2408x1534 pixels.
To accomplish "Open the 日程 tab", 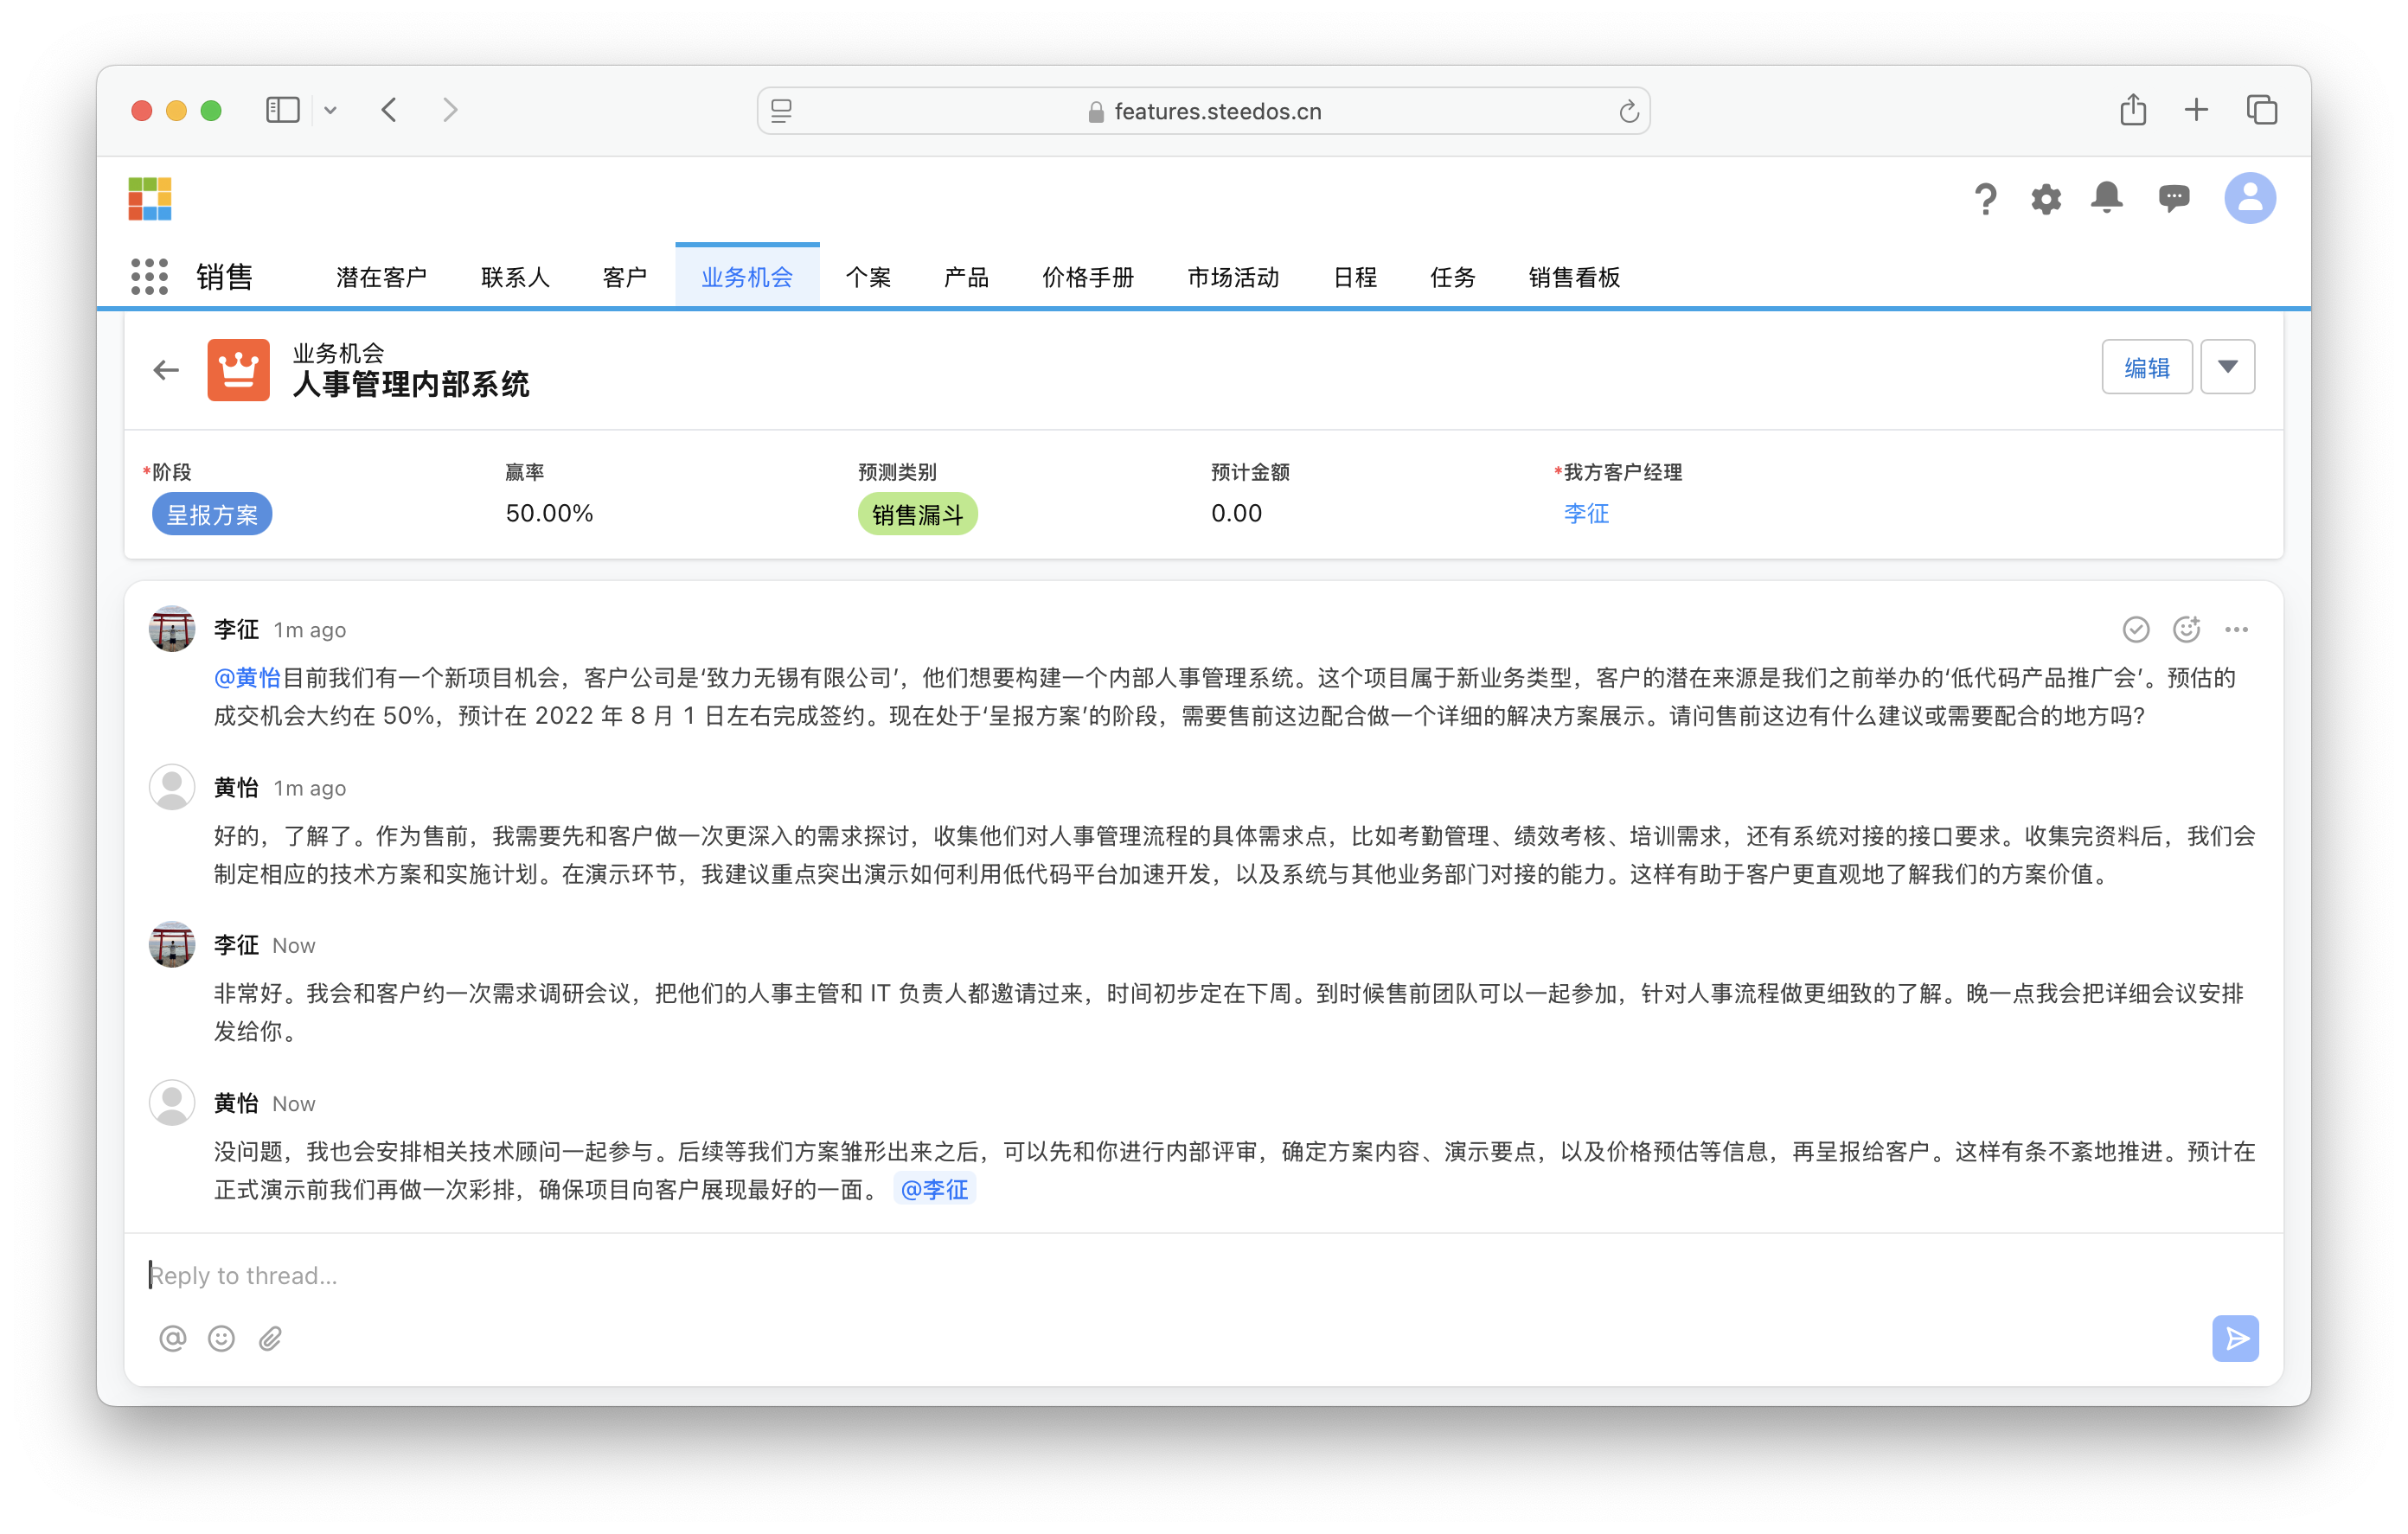I will coord(1355,277).
